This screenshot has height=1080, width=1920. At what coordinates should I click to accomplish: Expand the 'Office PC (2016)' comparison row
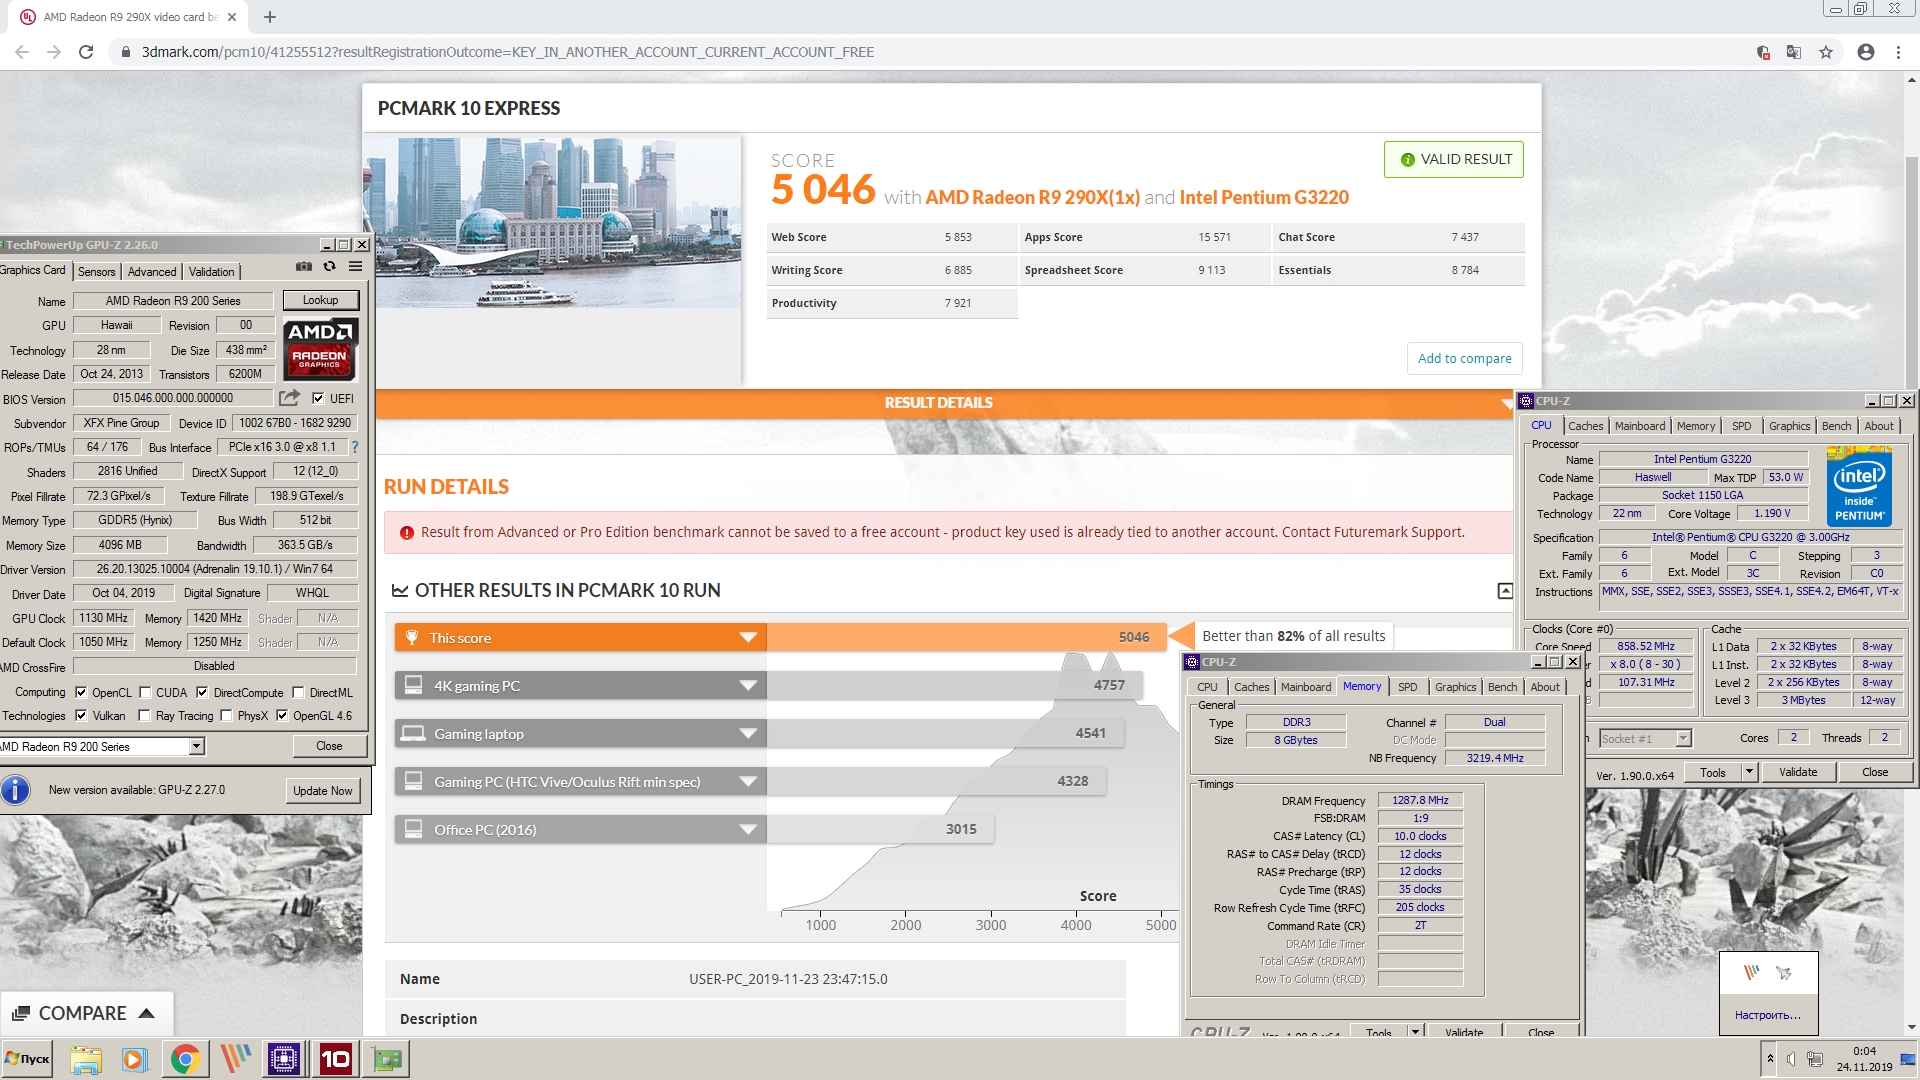[x=748, y=830]
